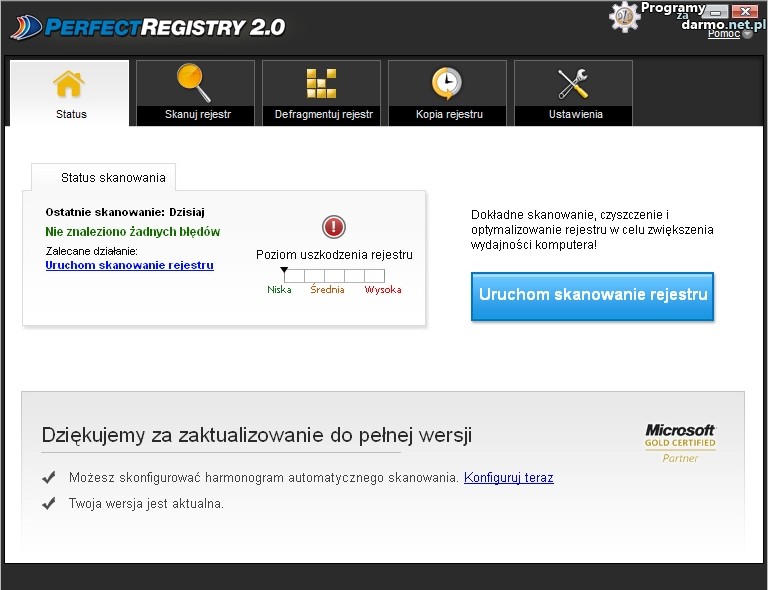Click the red exclamation warning icon
Image resolution: width=768 pixels, height=590 pixels.
click(334, 227)
